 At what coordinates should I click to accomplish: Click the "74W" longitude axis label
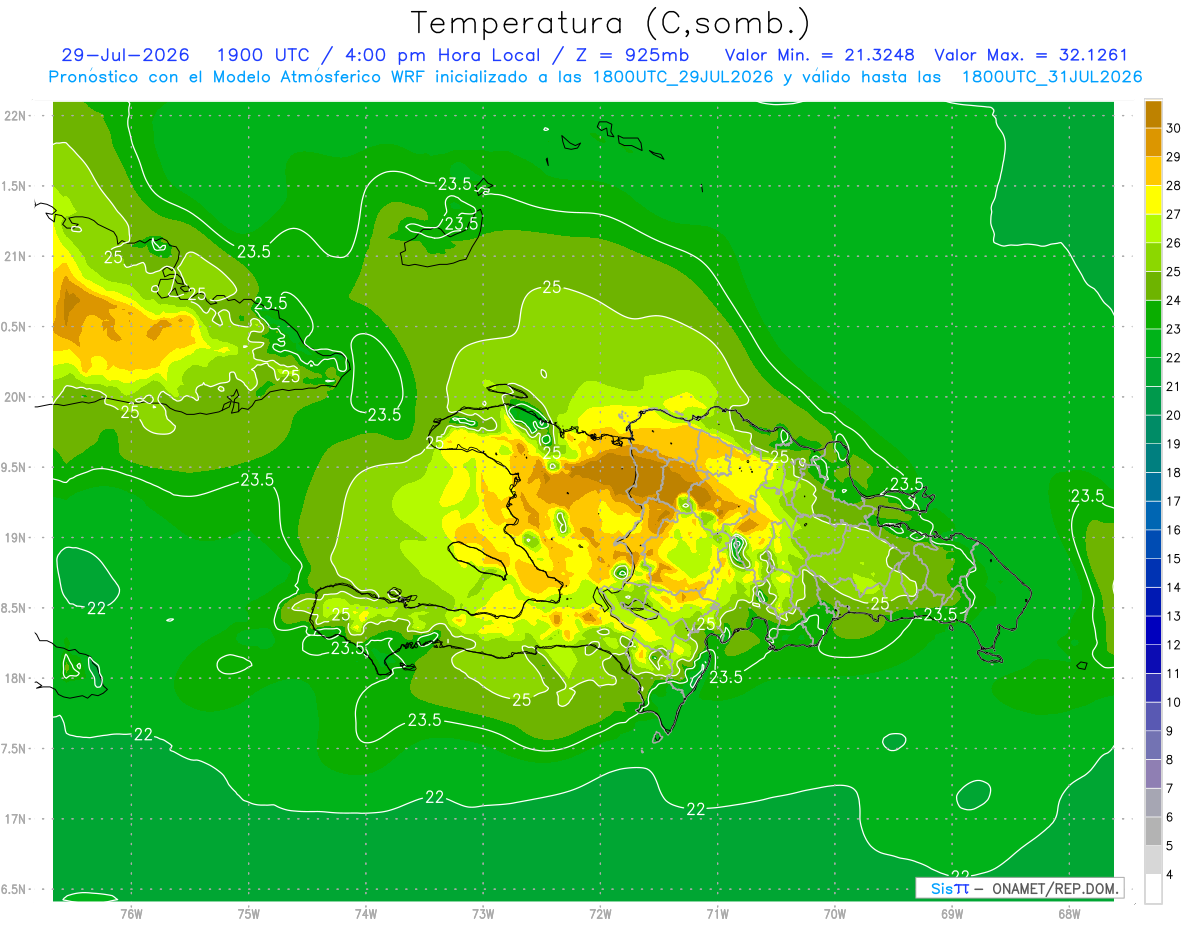tap(366, 913)
